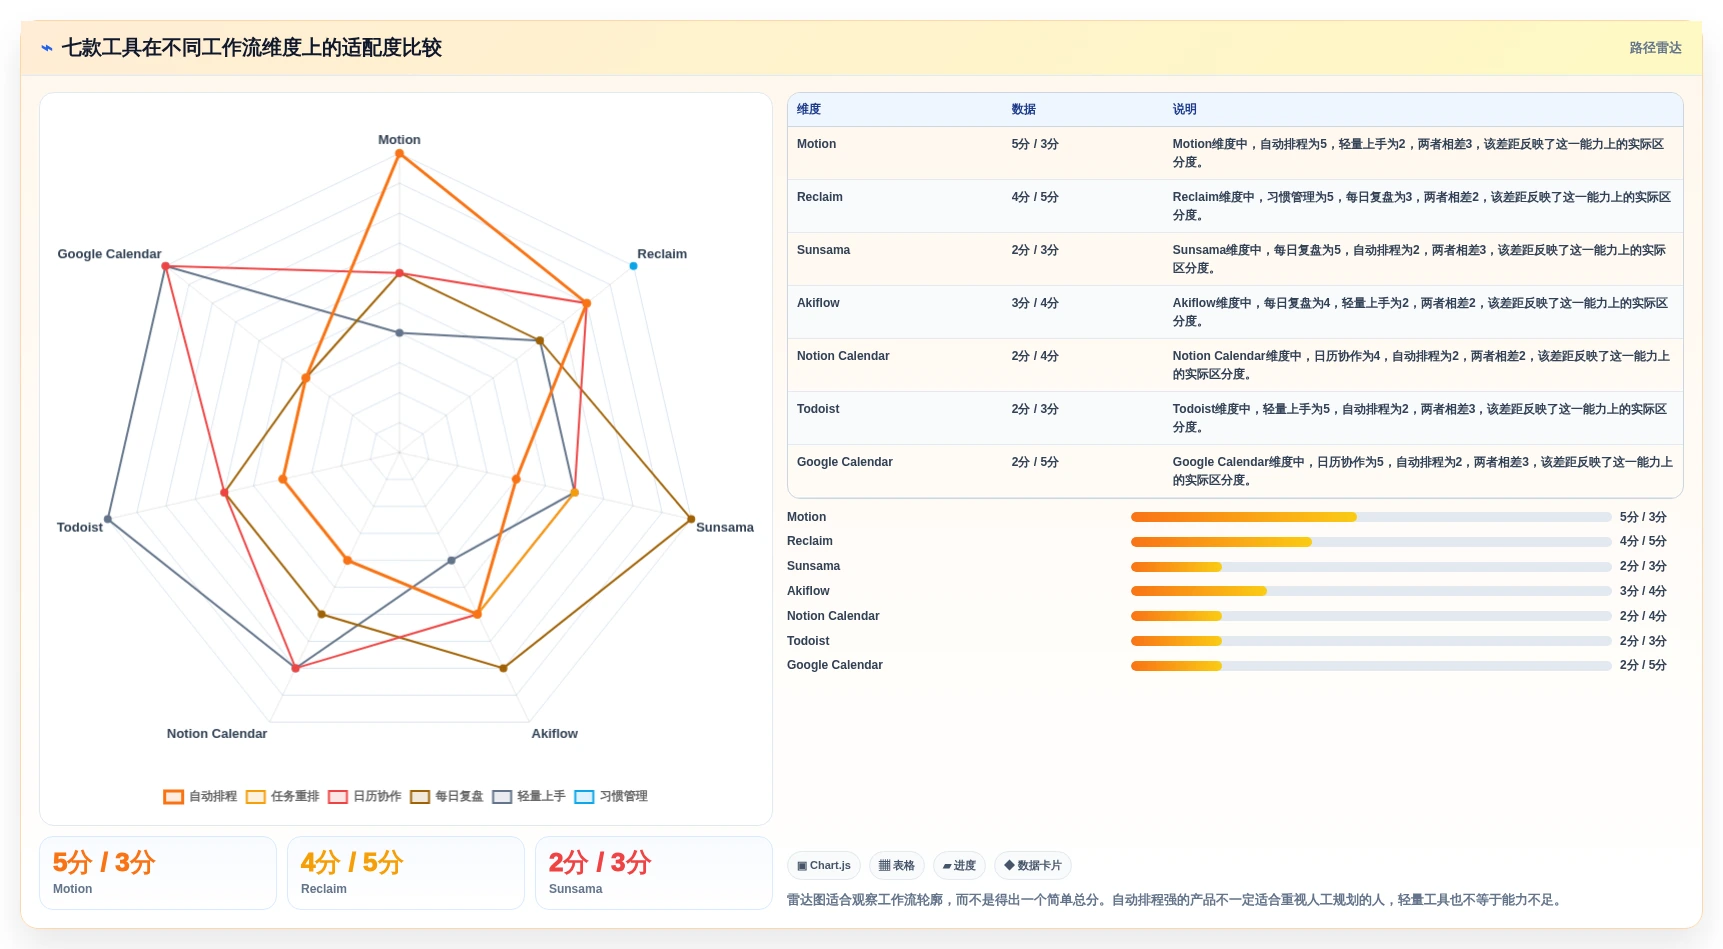Viewport: 1723px width, 949px height.
Task: Open the Motion 5分 / 3分 stat card
Action: click(158, 873)
